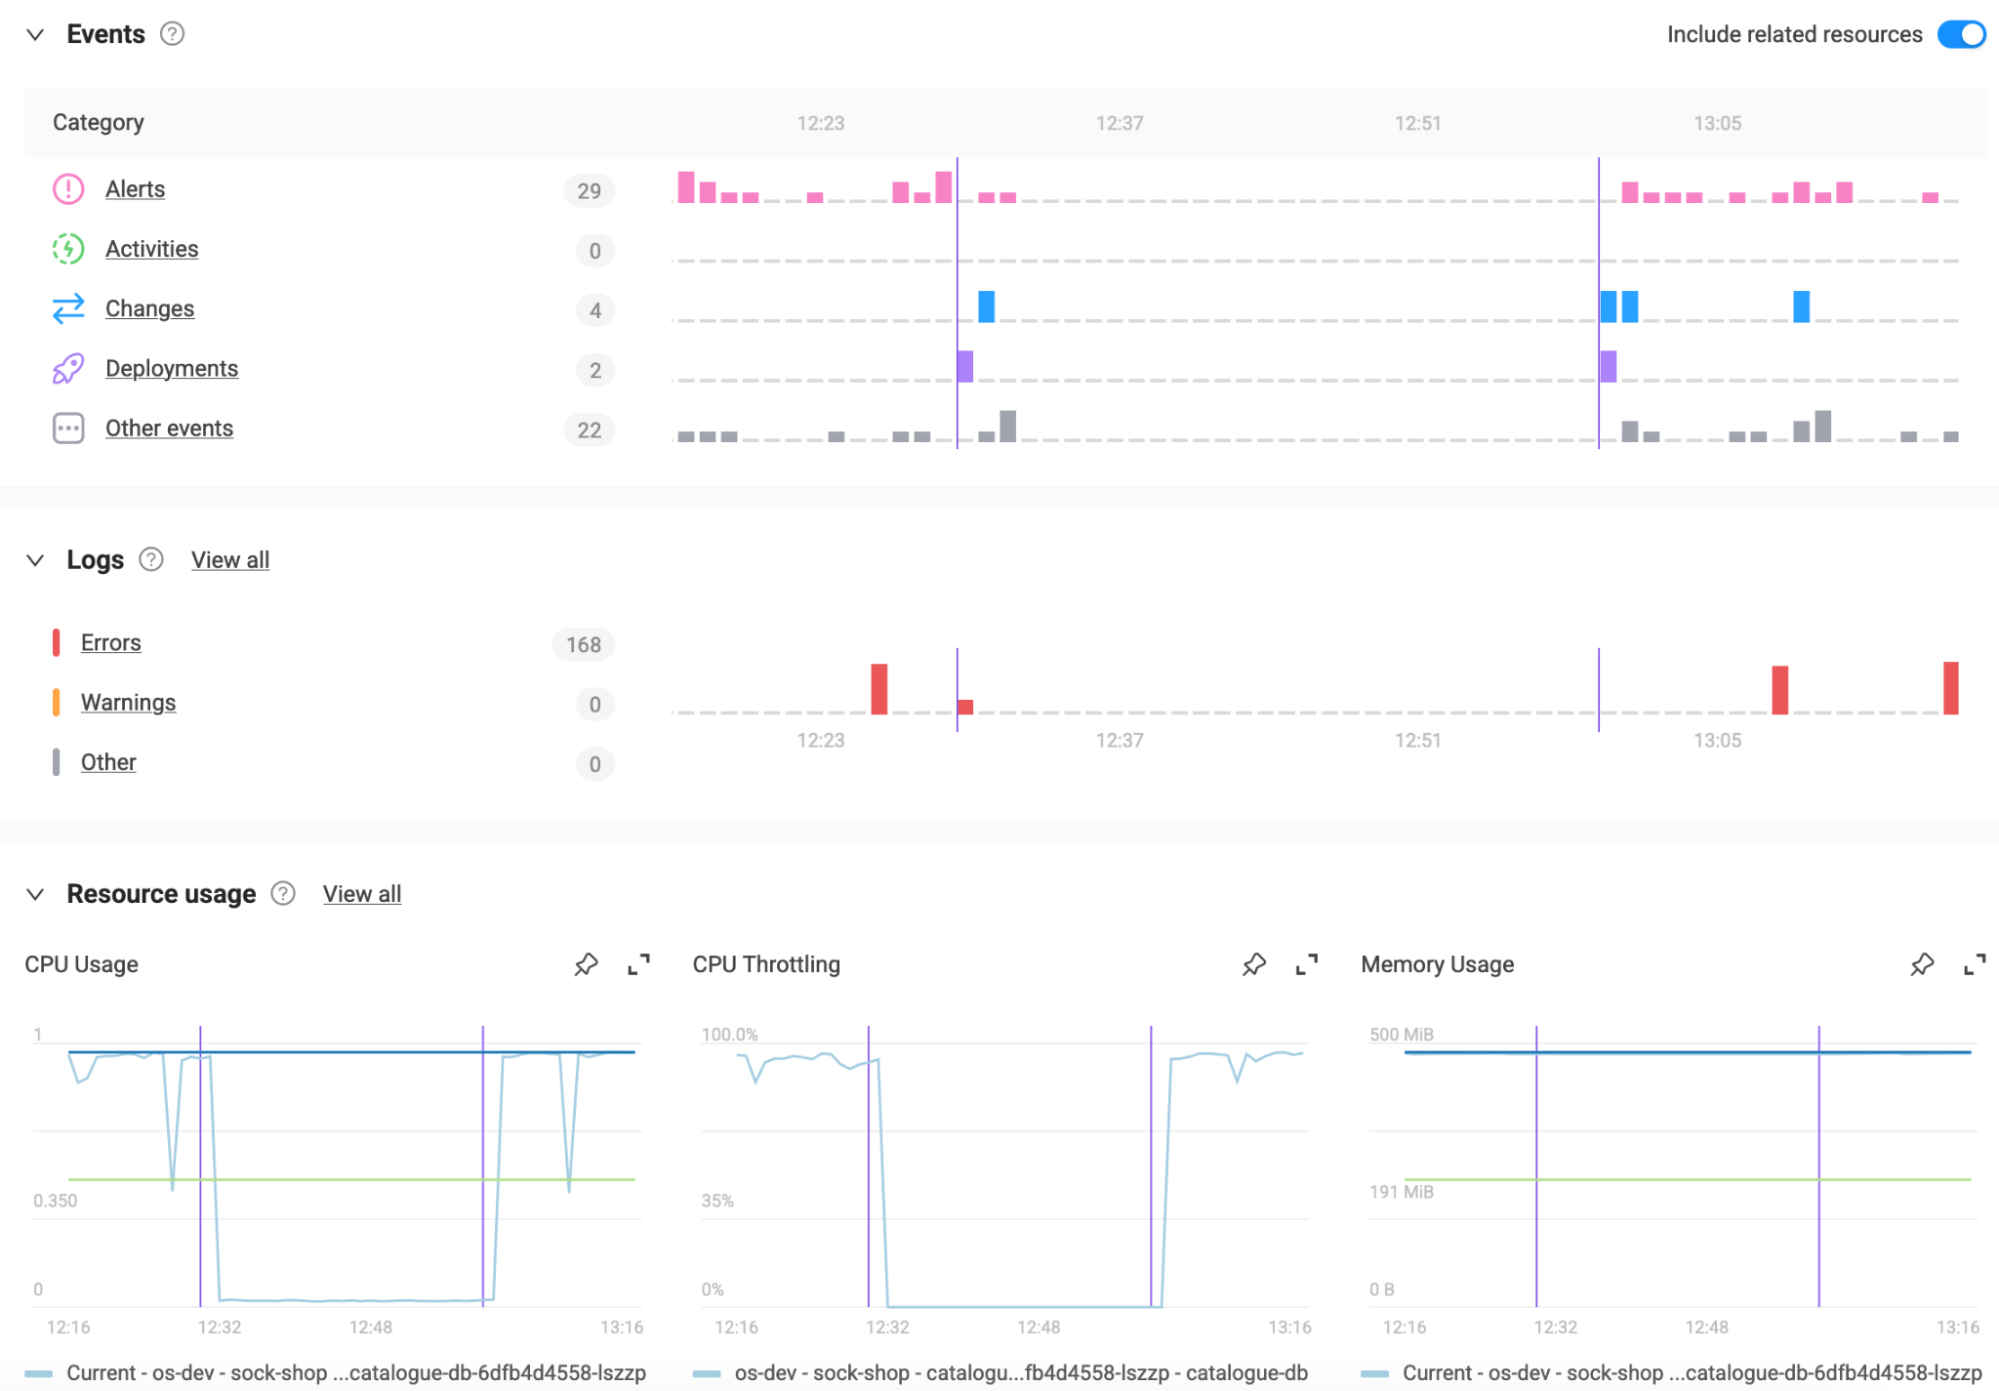
Task: Click the first purple deployment bar in Events timeline
Action: [x=965, y=366]
